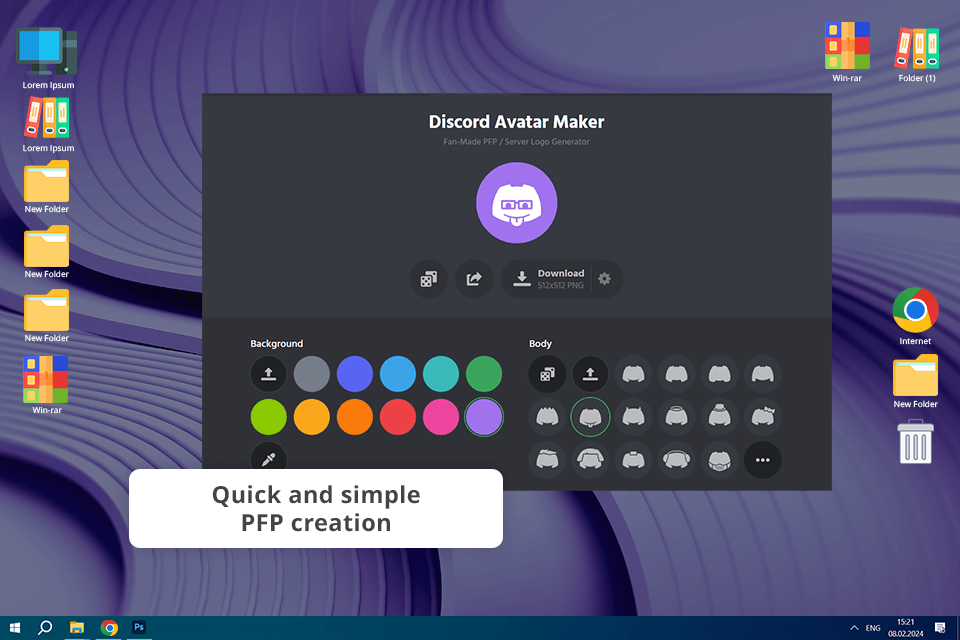Open the Lorem Ipsum computer desktop icon
960x640 pixels.
point(48,58)
